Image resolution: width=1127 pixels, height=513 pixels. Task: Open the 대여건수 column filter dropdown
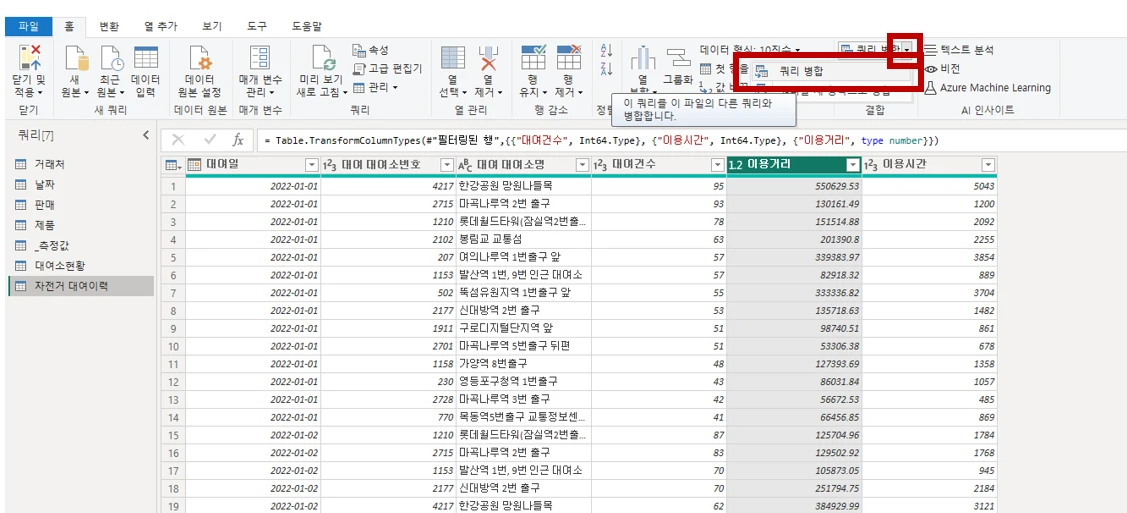point(717,165)
